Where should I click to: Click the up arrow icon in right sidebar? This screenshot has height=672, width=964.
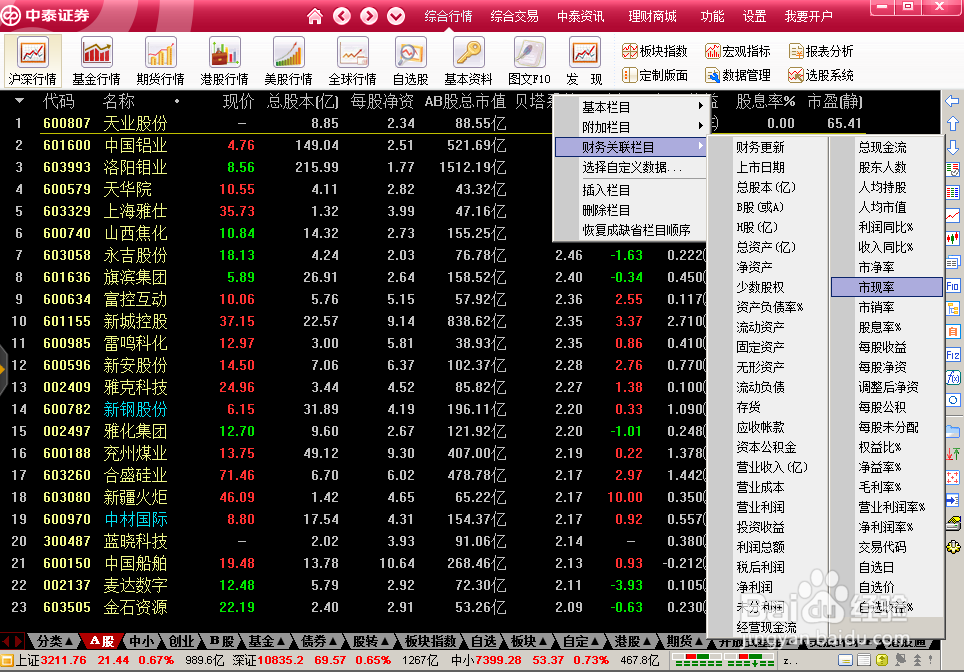[952, 124]
